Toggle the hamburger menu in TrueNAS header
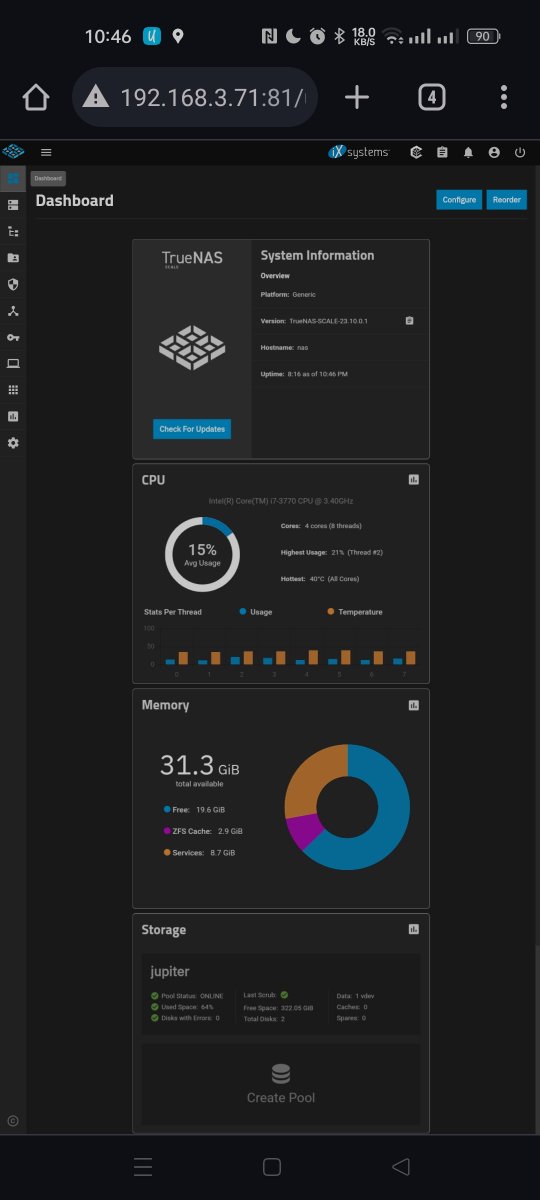Screen dimensions: 540x1200 coord(46,153)
